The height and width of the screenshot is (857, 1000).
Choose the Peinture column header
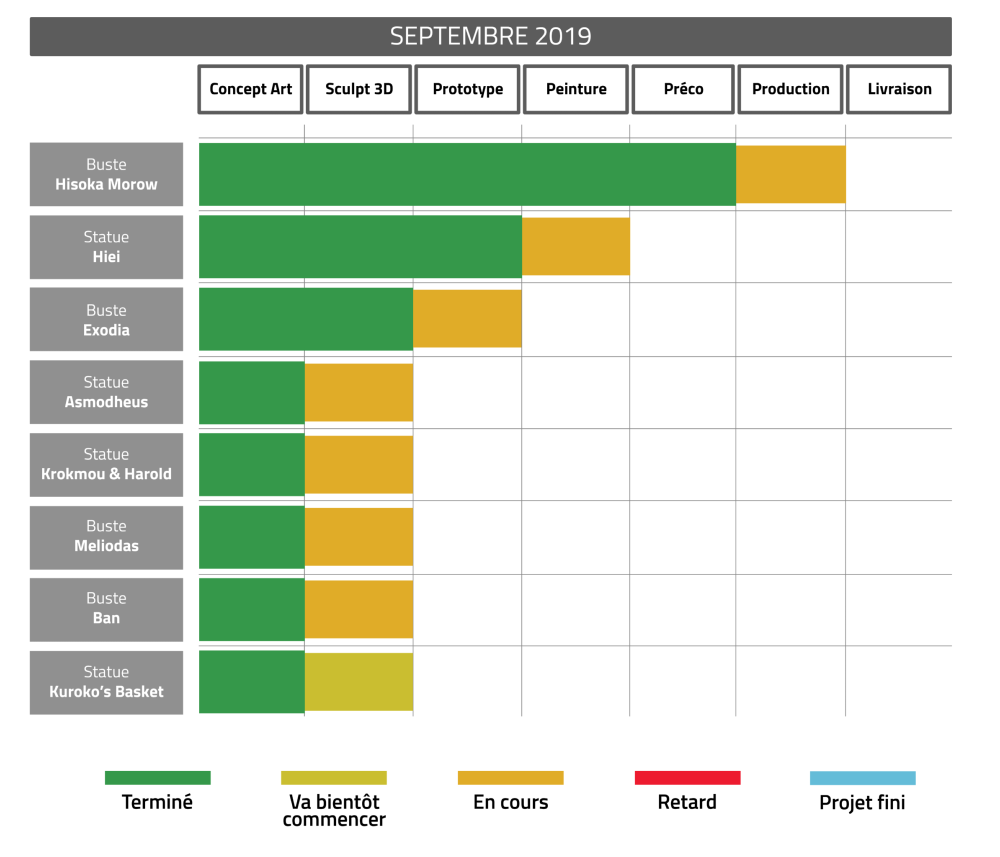[576, 89]
